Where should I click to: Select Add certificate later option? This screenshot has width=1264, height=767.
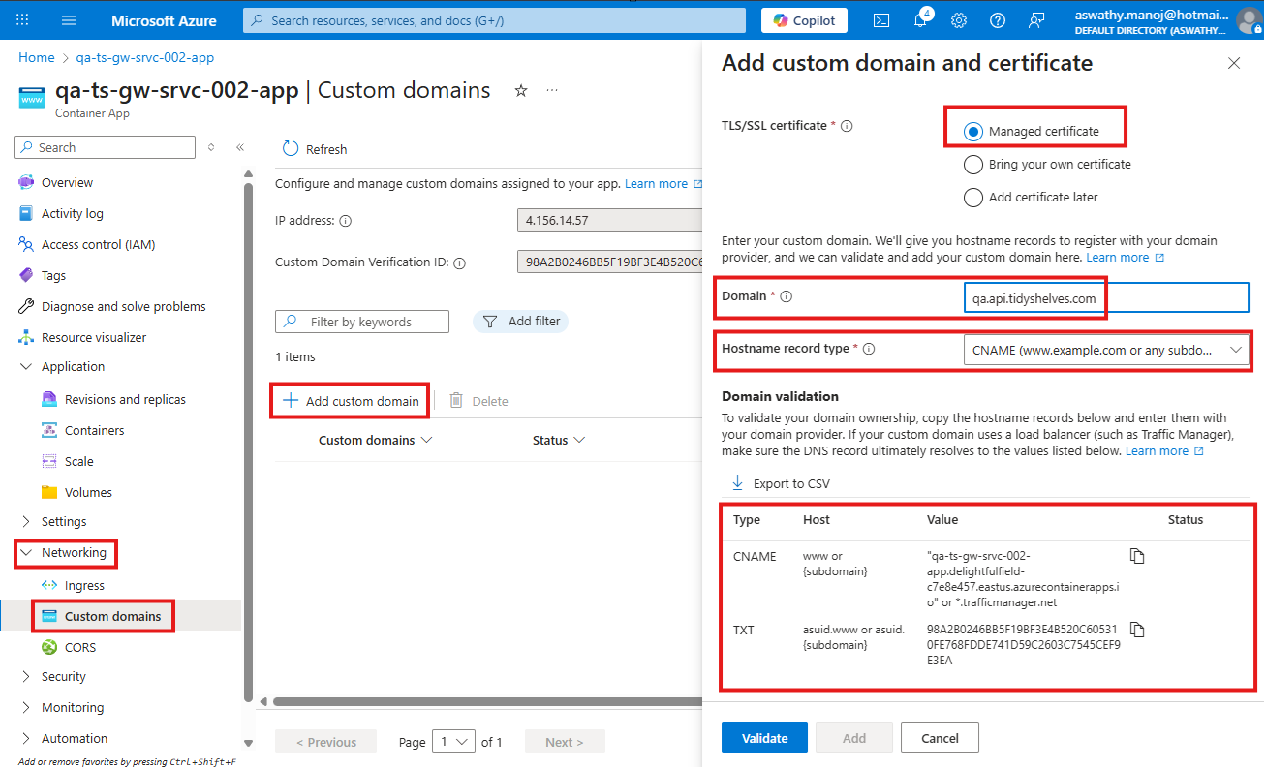point(973,197)
